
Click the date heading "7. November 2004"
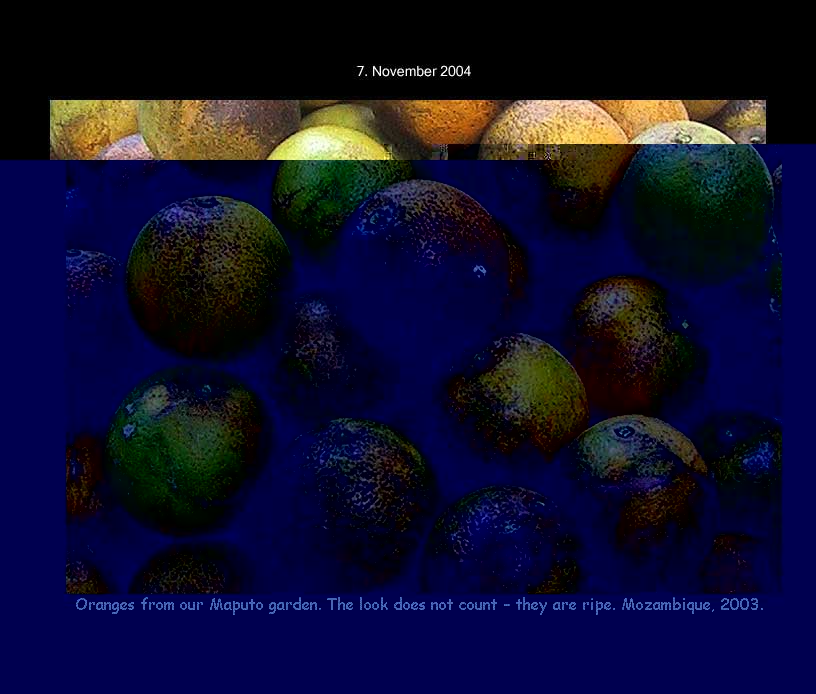(414, 71)
